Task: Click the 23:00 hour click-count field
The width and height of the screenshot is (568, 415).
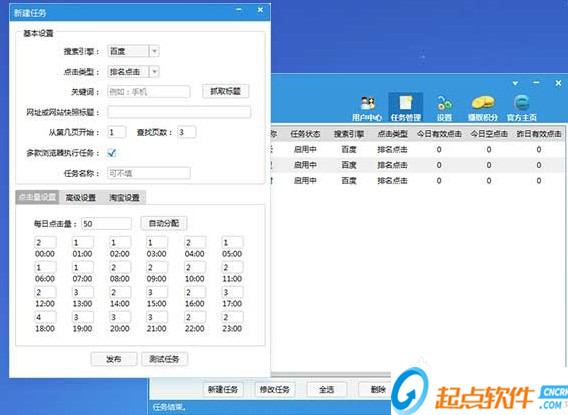Action: [232, 317]
